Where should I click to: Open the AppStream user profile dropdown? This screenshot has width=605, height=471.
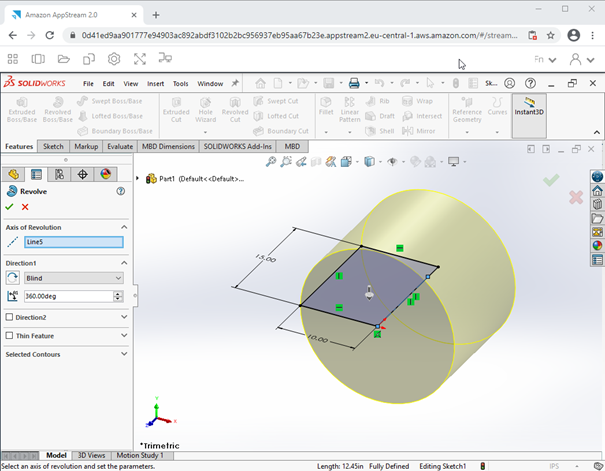pyautogui.click(x=582, y=59)
